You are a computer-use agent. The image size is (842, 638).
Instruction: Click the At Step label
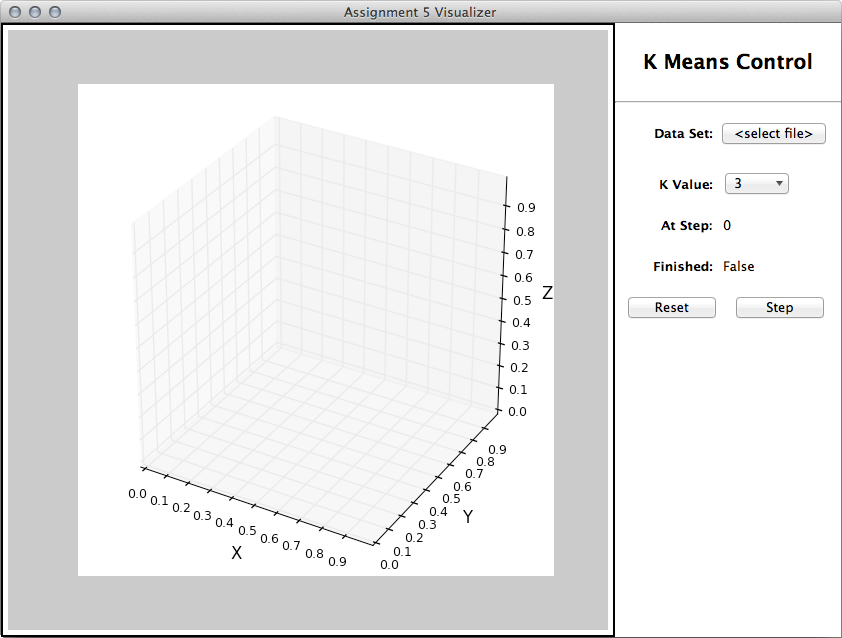686,226
